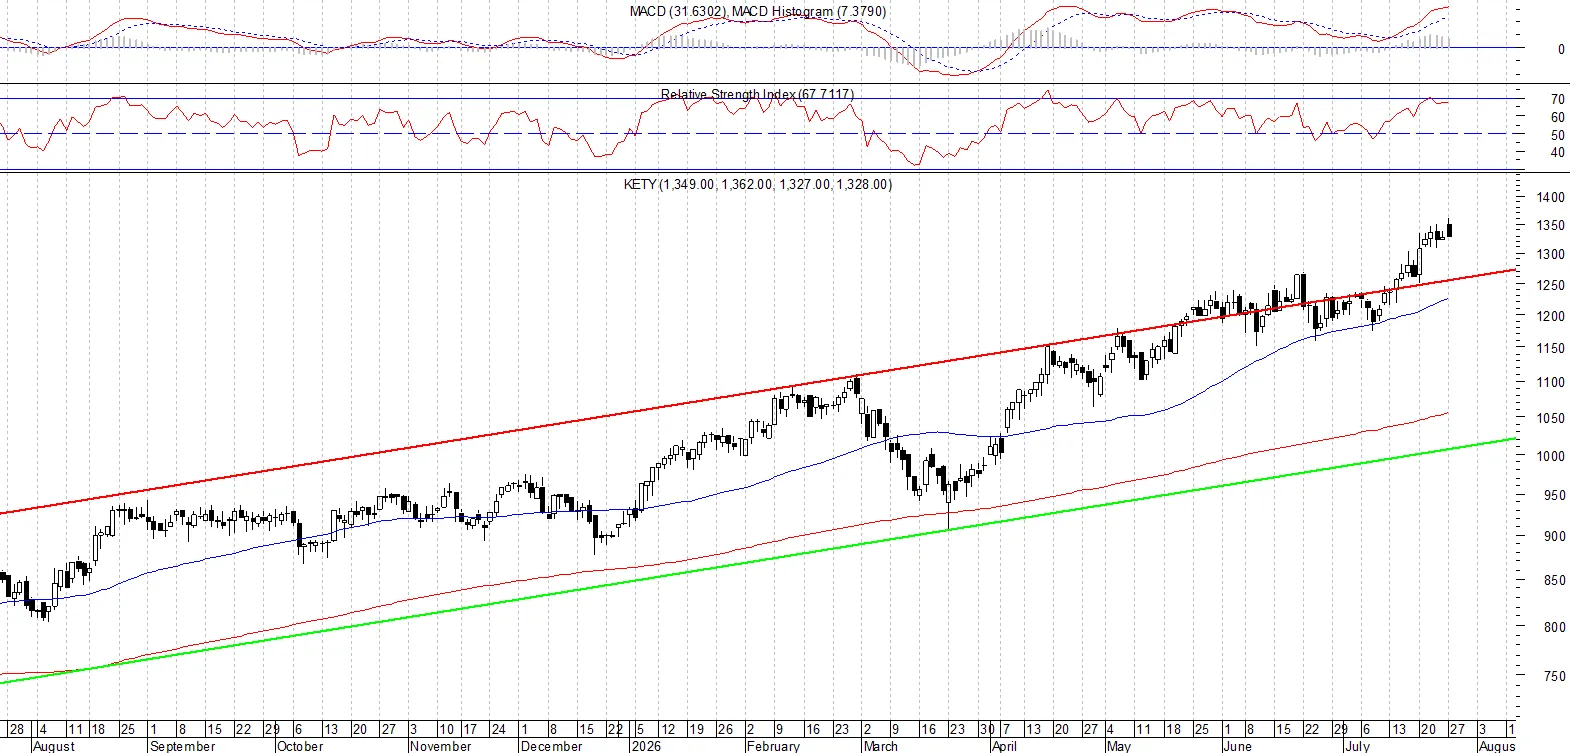
Task: Click the February month label
Action: click(774, 746)
